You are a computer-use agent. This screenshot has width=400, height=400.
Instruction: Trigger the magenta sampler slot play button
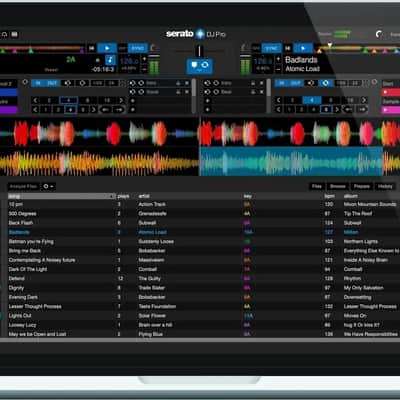[386, 110]
